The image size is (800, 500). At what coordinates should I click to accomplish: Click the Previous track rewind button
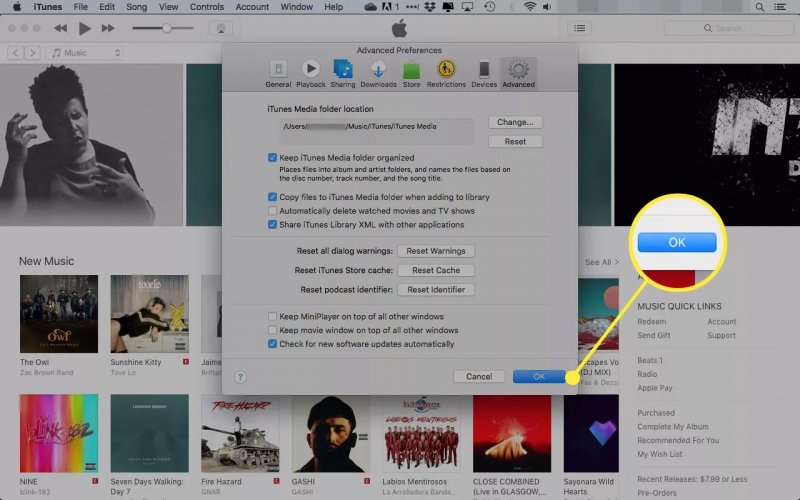click(x=60, y=28)
